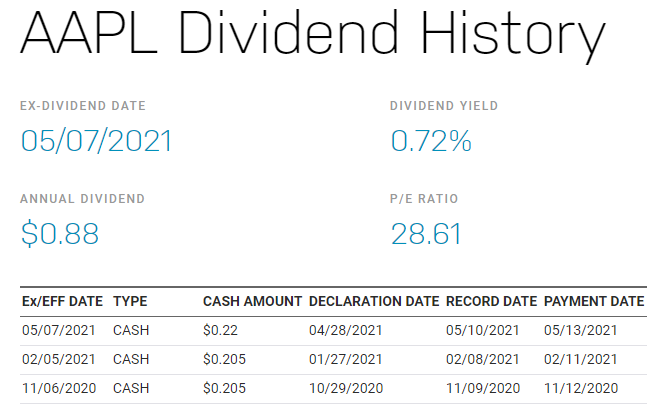Screen dimensions: 672x405
Task: Select the 05/13/2021 payment date cell
Action: coord(581,330)
